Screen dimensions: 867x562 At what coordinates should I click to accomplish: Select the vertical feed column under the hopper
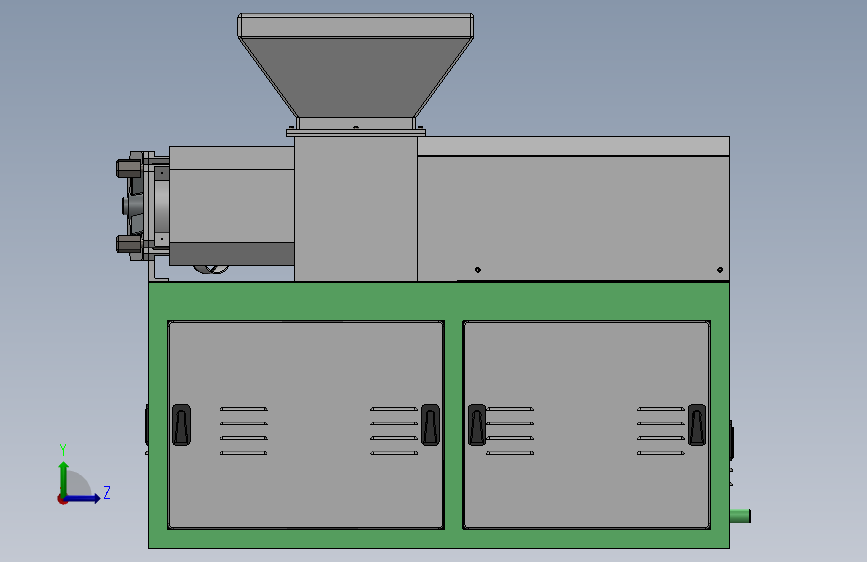pyautogui.click(x=356, y=209)
